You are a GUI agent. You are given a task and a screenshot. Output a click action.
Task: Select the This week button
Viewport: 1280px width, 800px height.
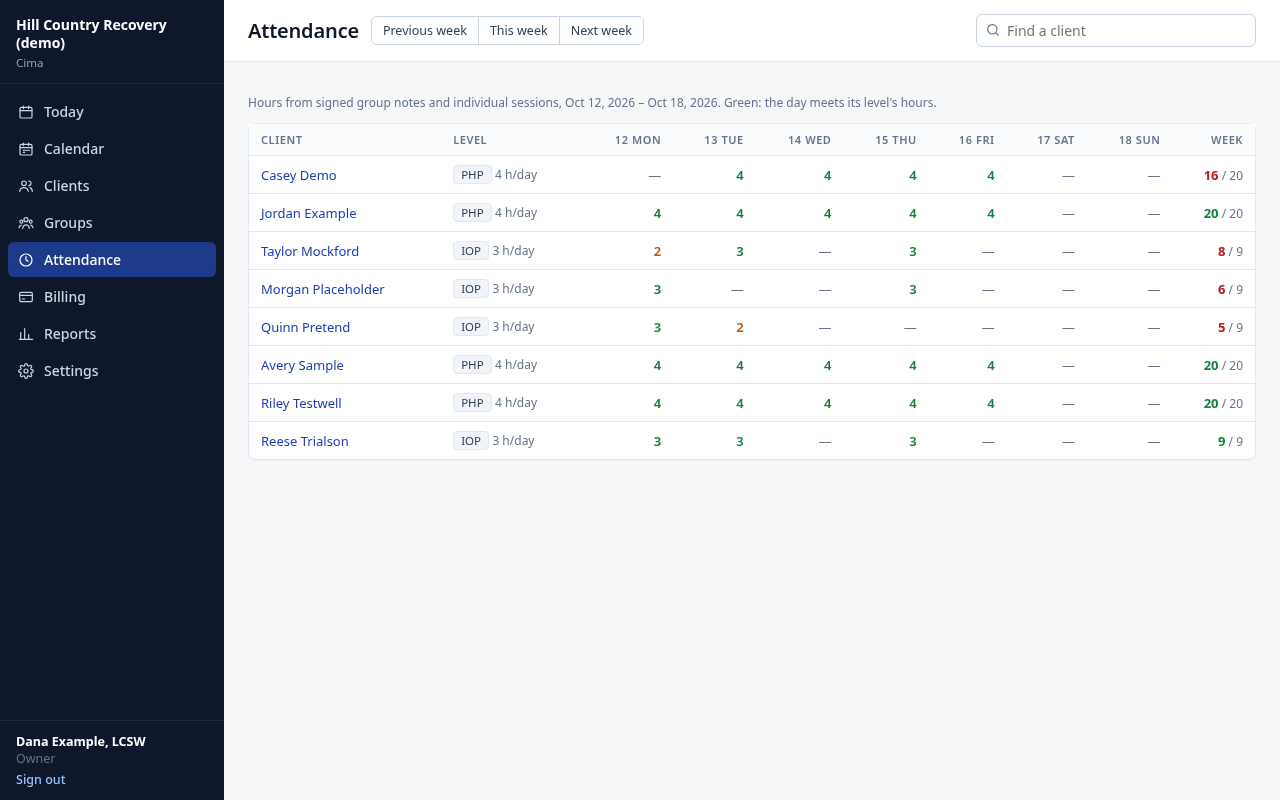coord(519,30)
